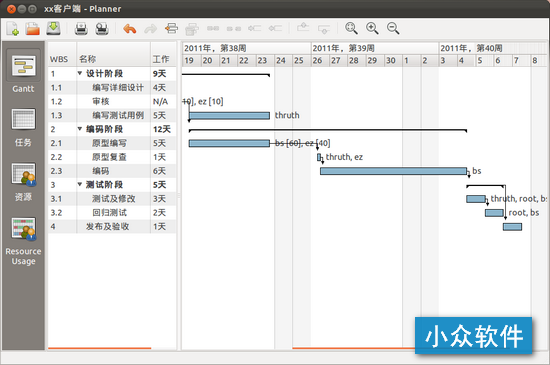The image size is (550, 365).
Task: Click the Unindent task icon
Action: [254, 28]
